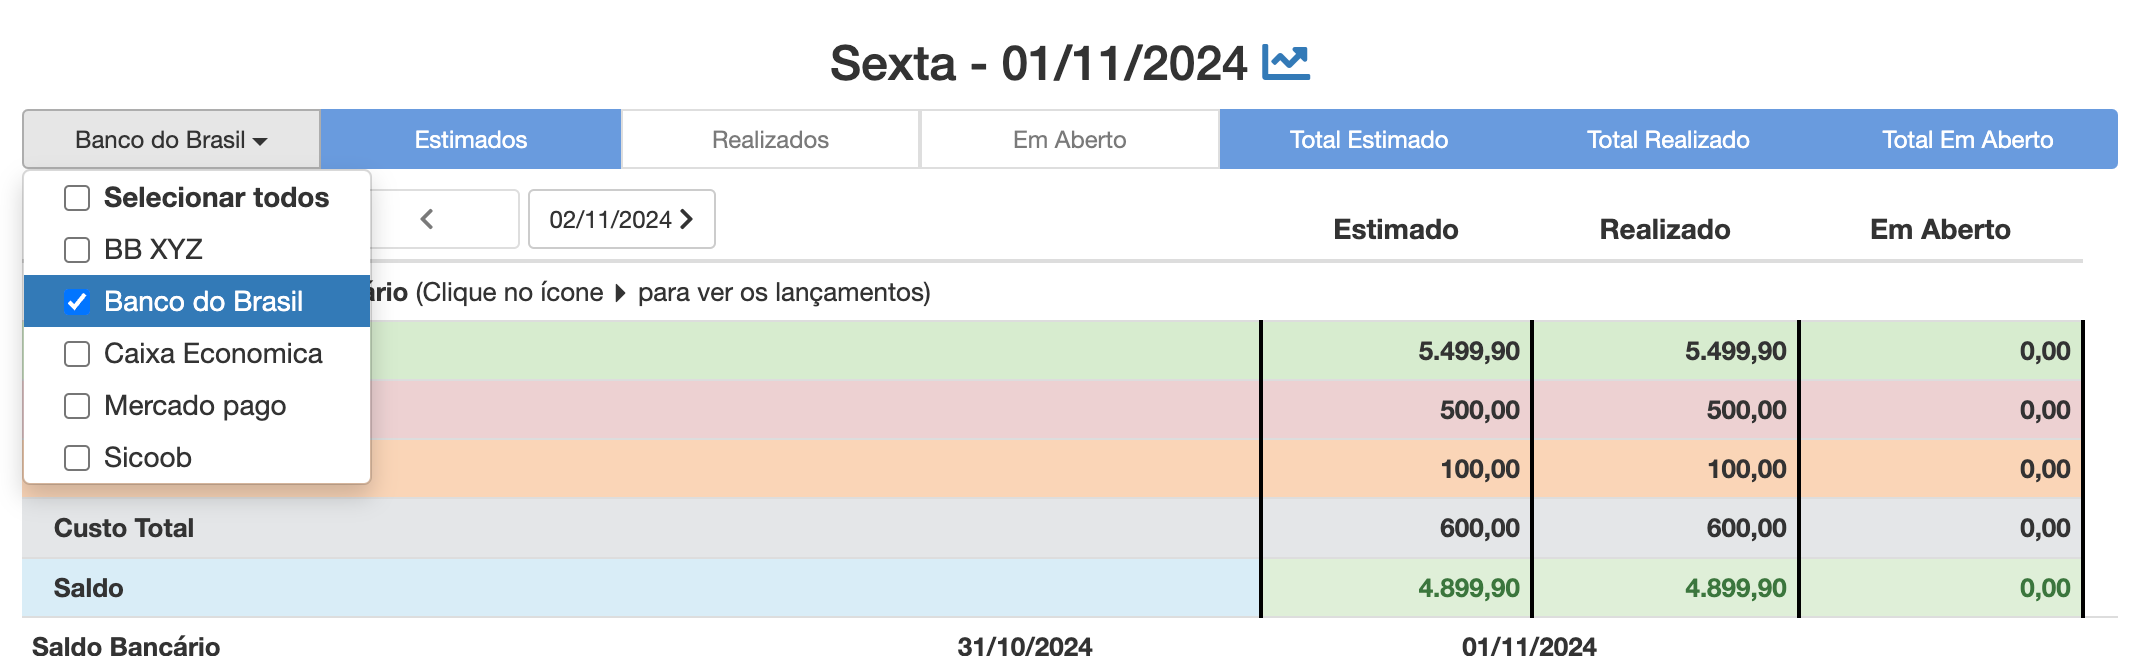The width and height of the screenshot is (2140, 656).
Task: Tick the Sicoob checkbox
Action: pos(77,458)
